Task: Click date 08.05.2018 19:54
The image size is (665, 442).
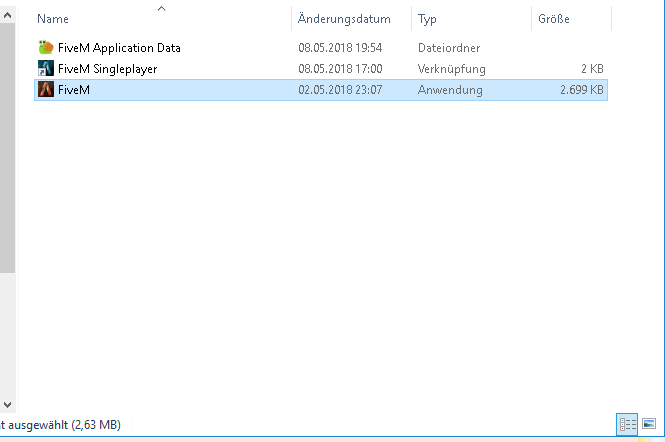Action: click(x=340, y=48)
